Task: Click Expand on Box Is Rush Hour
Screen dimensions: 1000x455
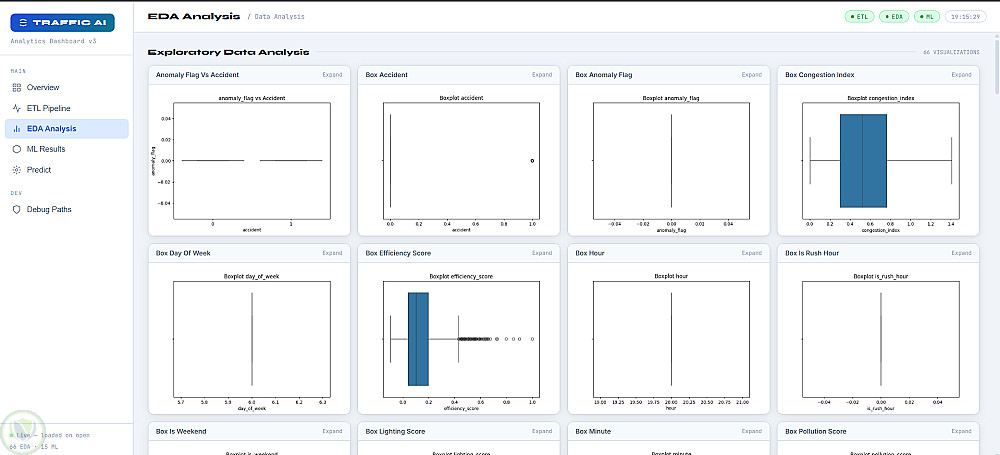Action: (x=961, y=253)
